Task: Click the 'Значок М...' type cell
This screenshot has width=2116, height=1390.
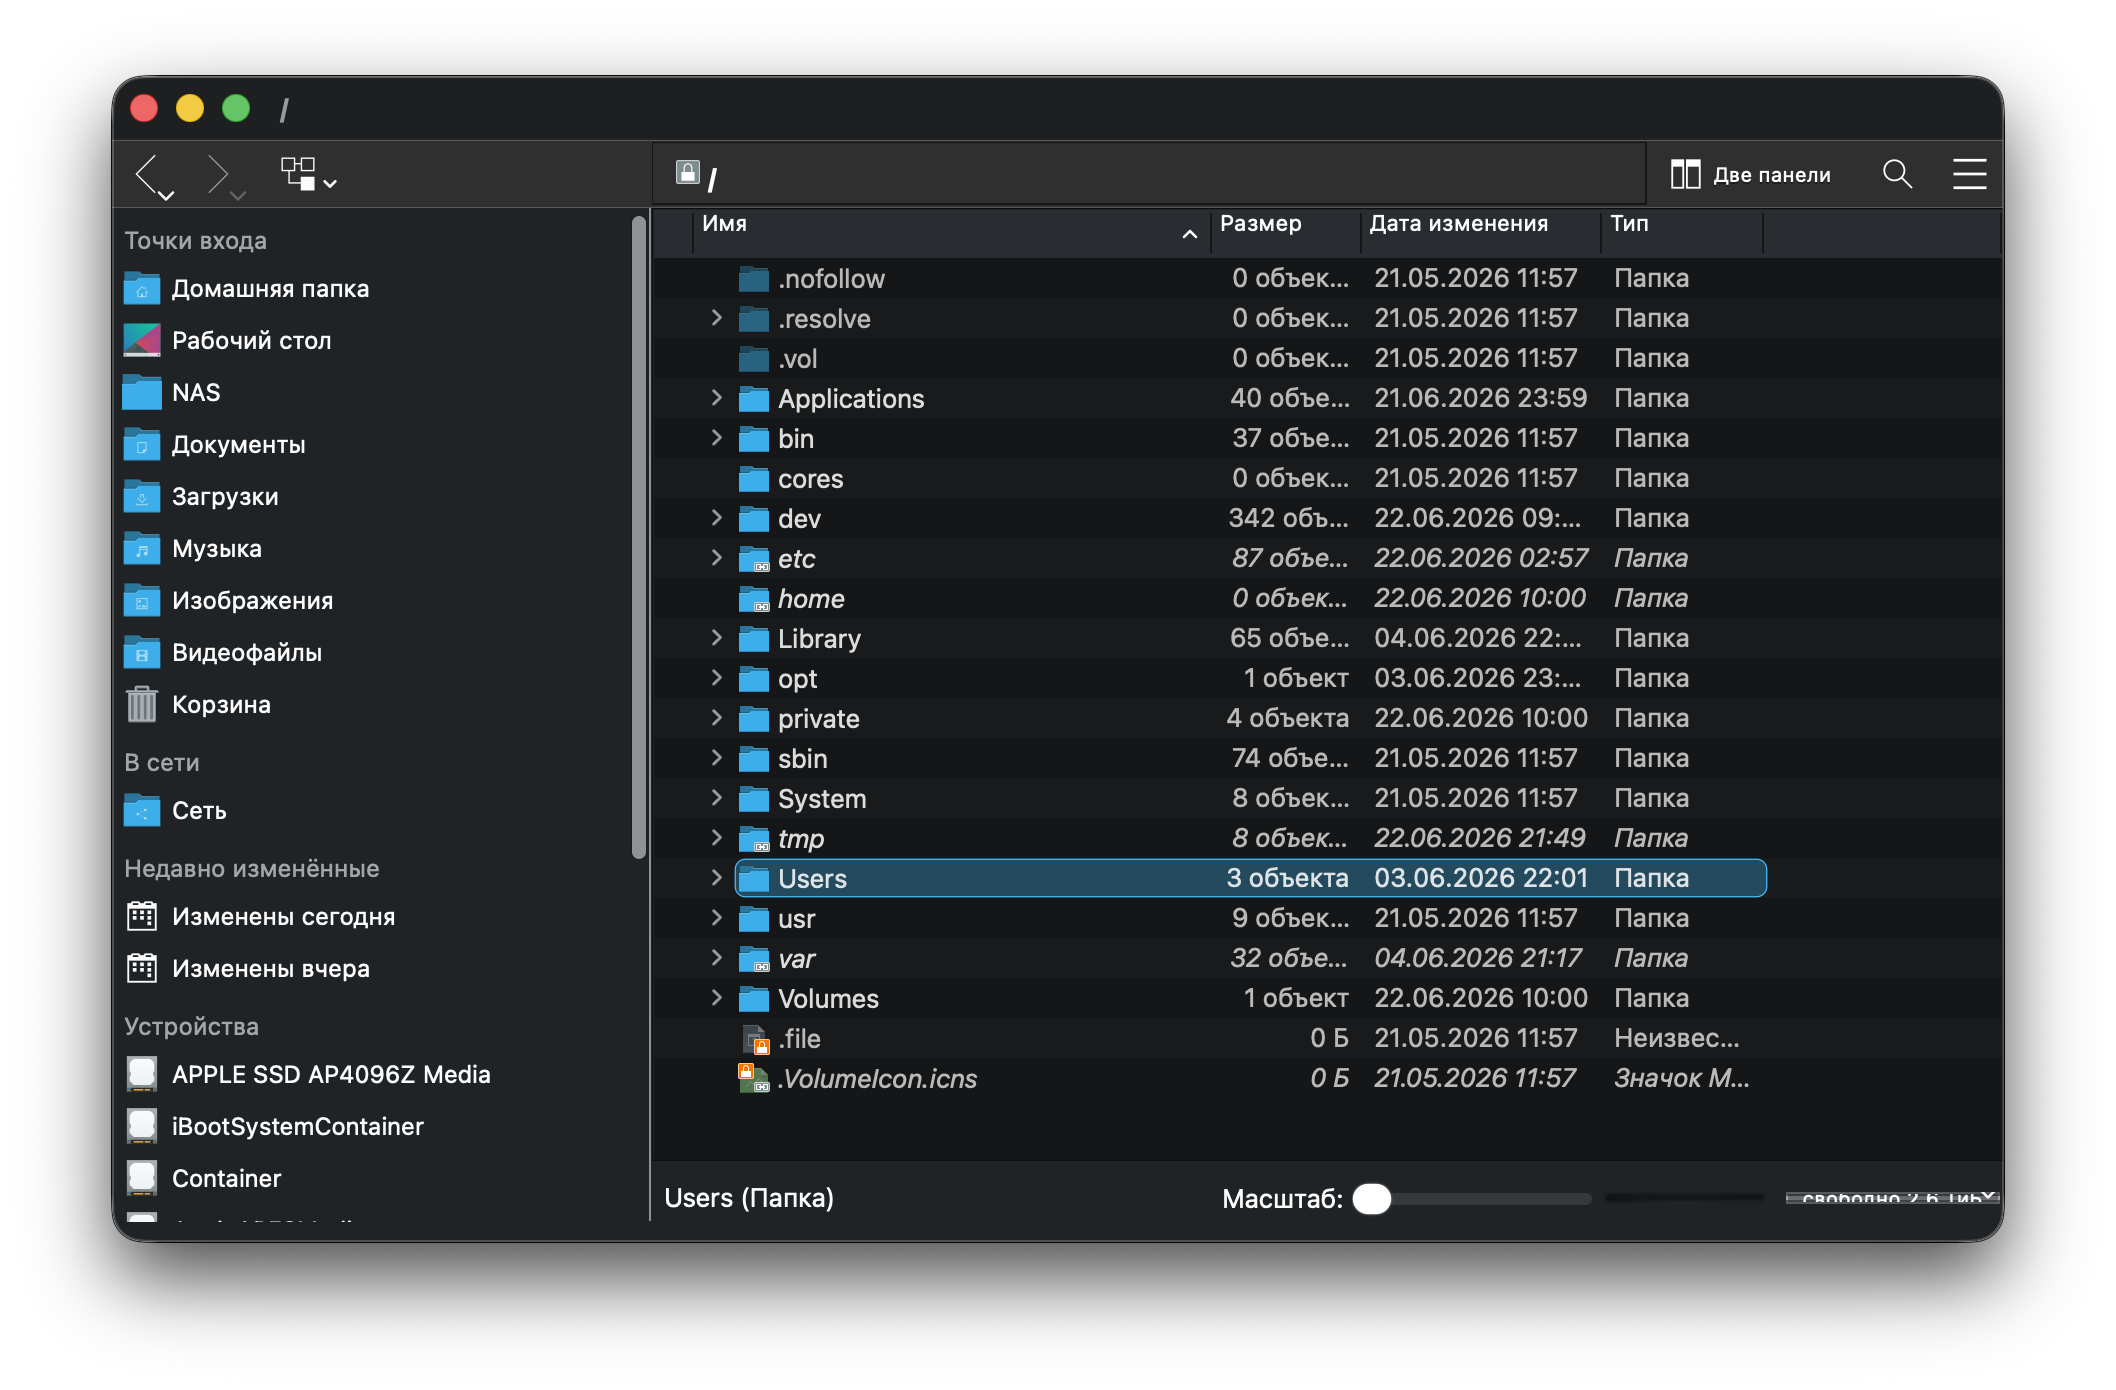Action: pos(1681,1078)
